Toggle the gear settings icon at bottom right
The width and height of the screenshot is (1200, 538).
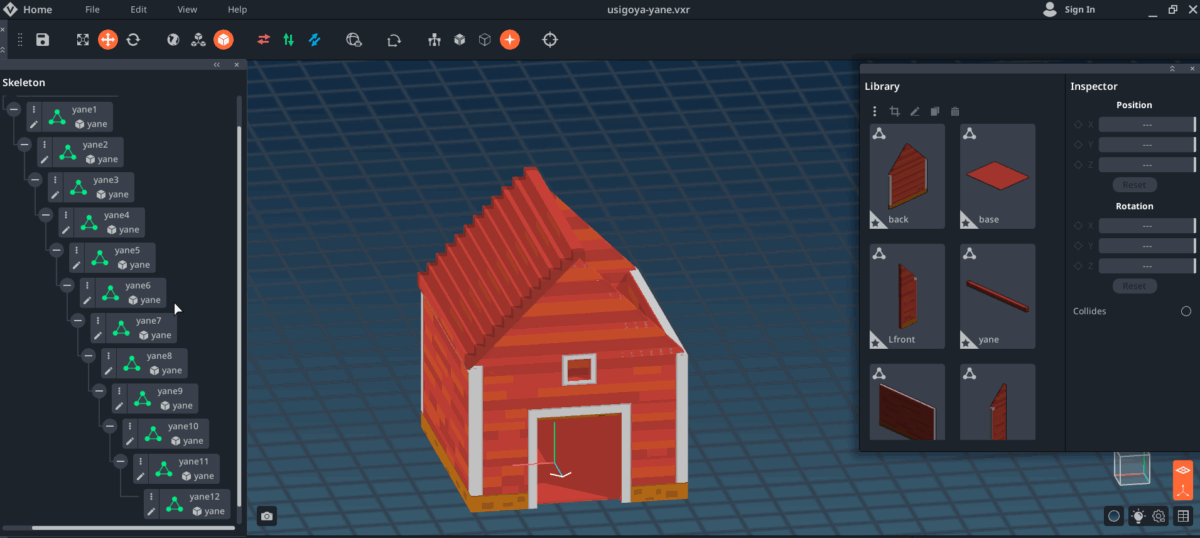click(x=1160, y=516)
